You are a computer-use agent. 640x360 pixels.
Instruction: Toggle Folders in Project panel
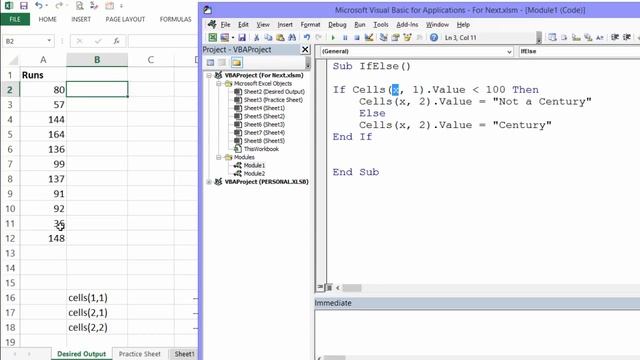point(236,62)
